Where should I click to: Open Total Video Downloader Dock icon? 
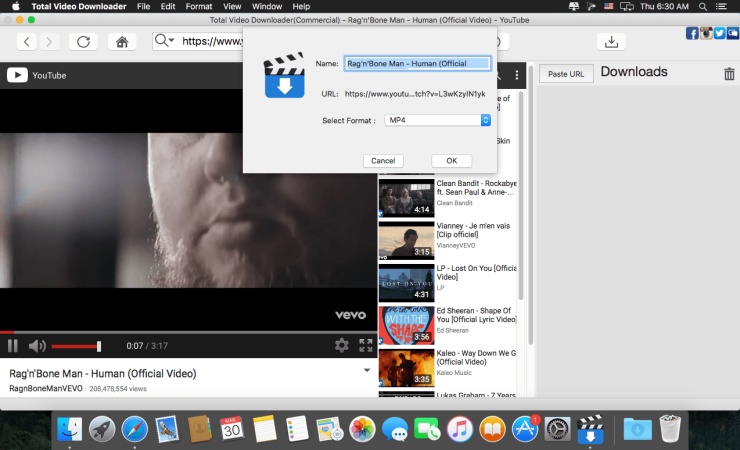[x=590, y=430]
